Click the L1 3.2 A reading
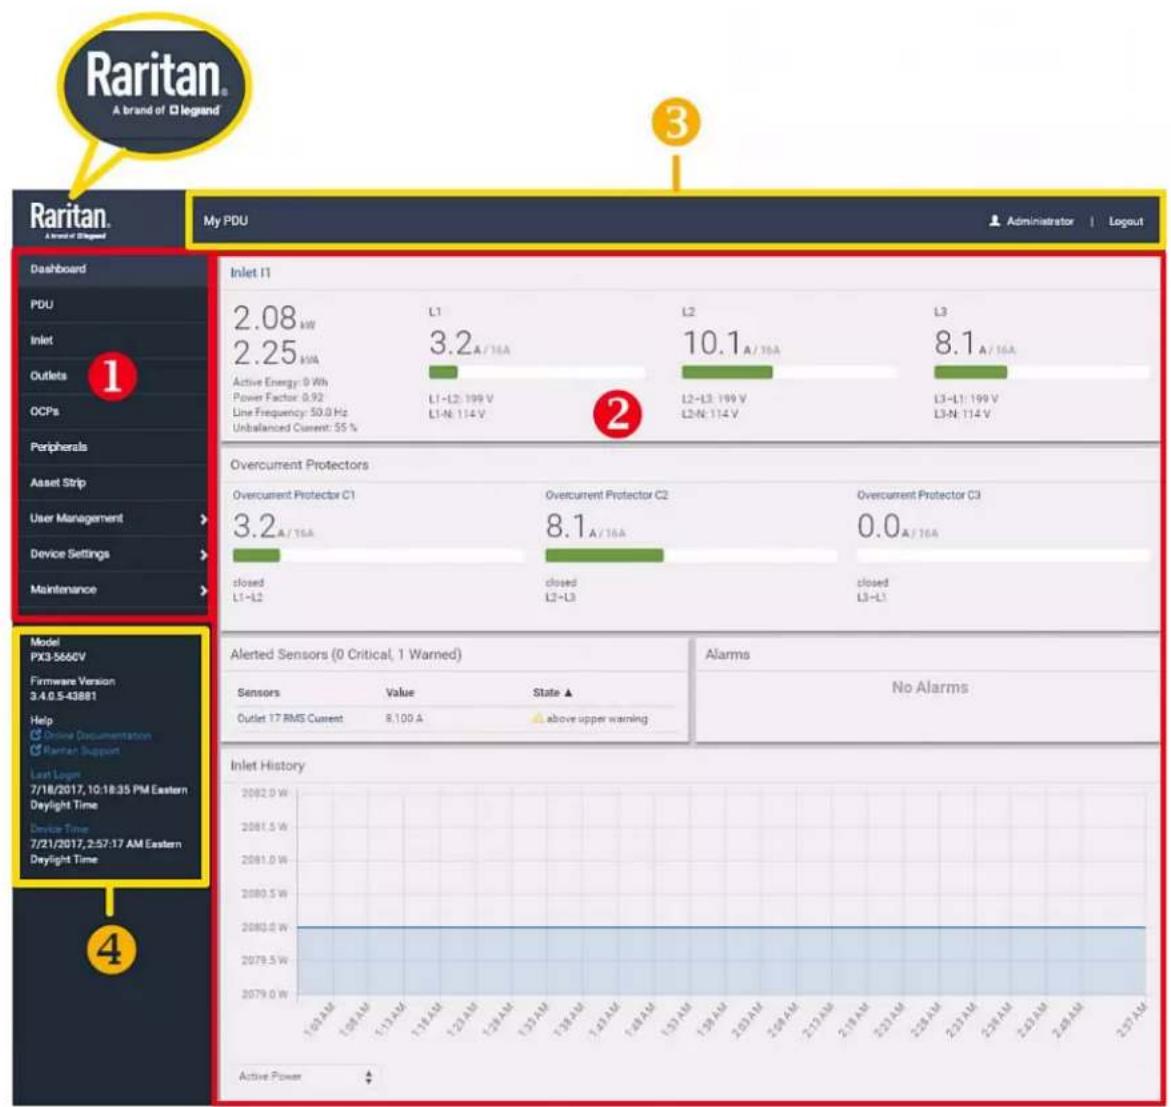The height and width of the screenshot is (1107, 1171). point(469,344)
